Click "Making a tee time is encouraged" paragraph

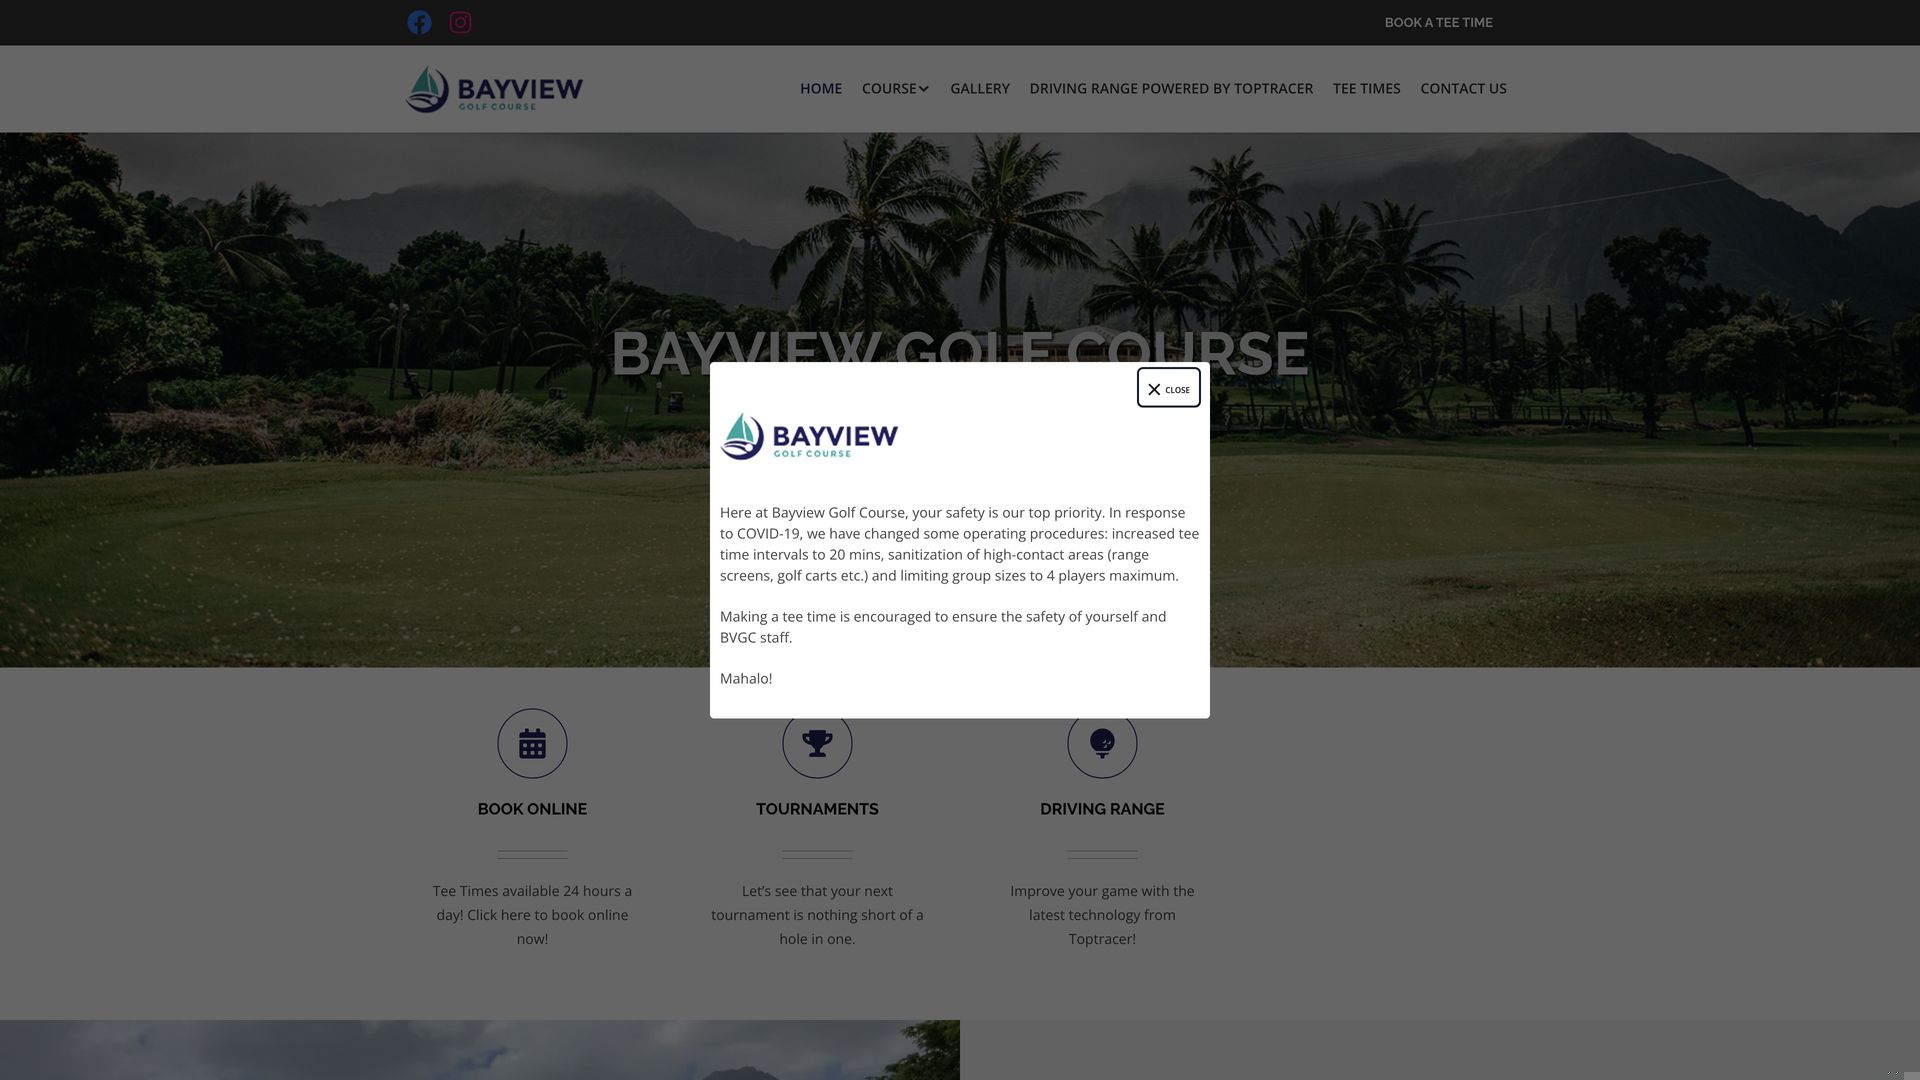pyautogui.click(x=943, y=627)
